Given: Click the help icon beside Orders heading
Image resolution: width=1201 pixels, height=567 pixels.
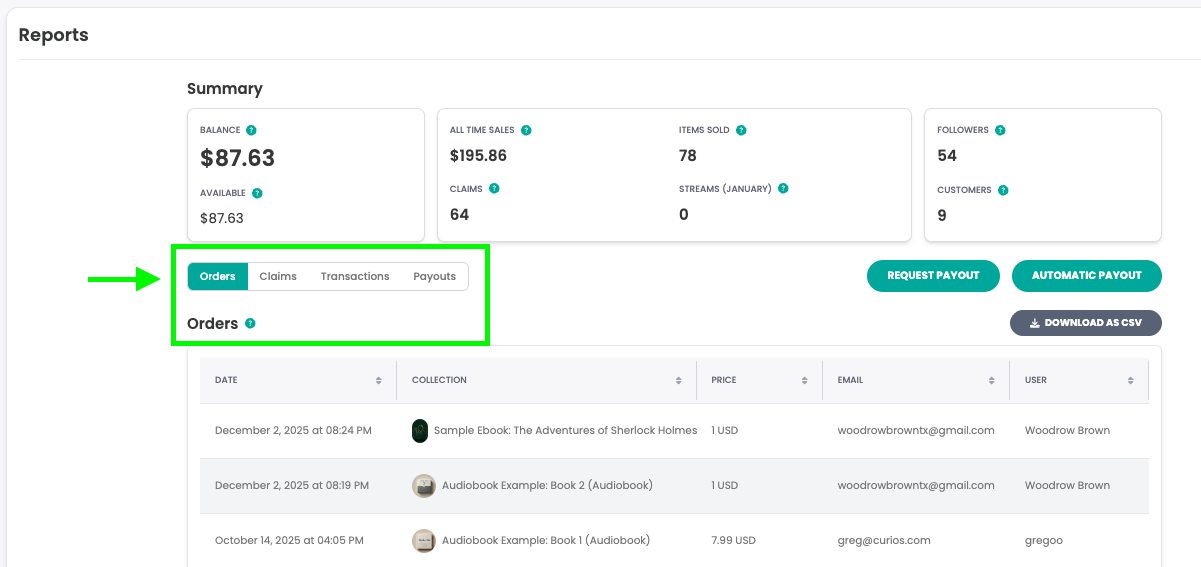Looking at the screenshot, I should point(250,324).
